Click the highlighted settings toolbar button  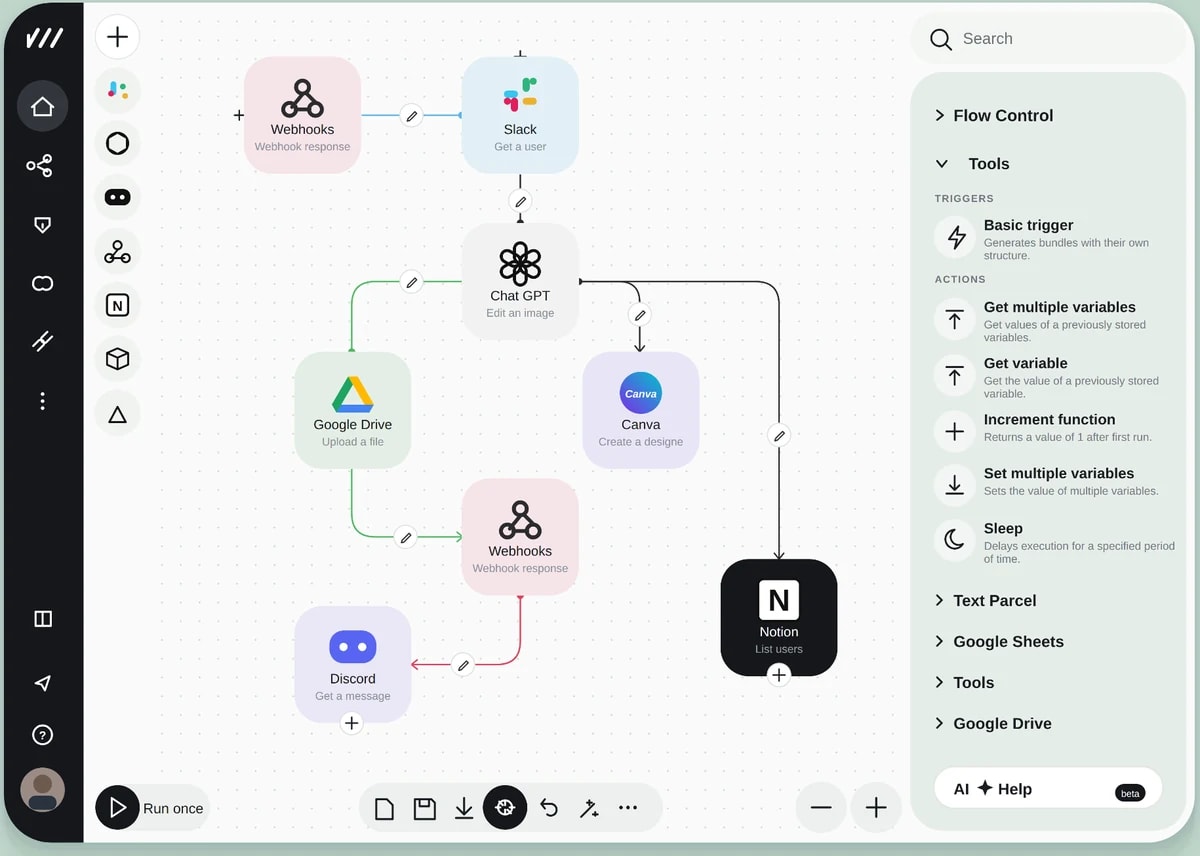click(x=505, y=807)
